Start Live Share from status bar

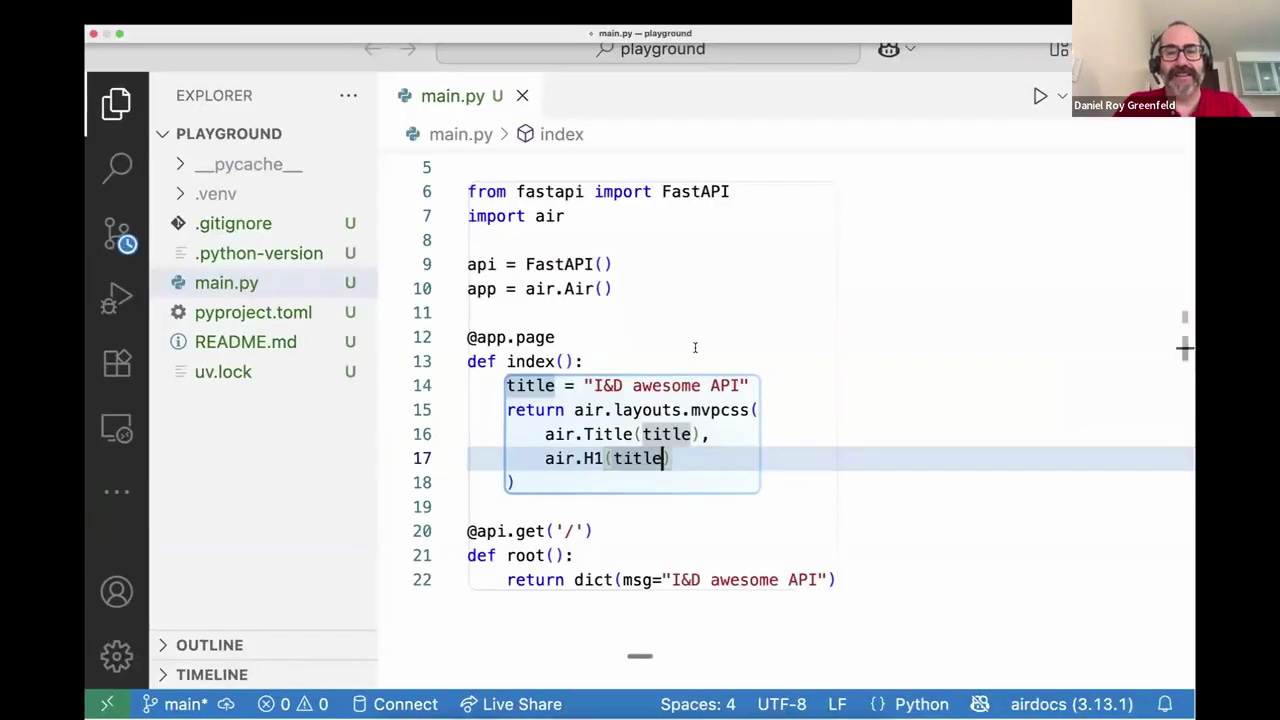click(x=510, y=704)
